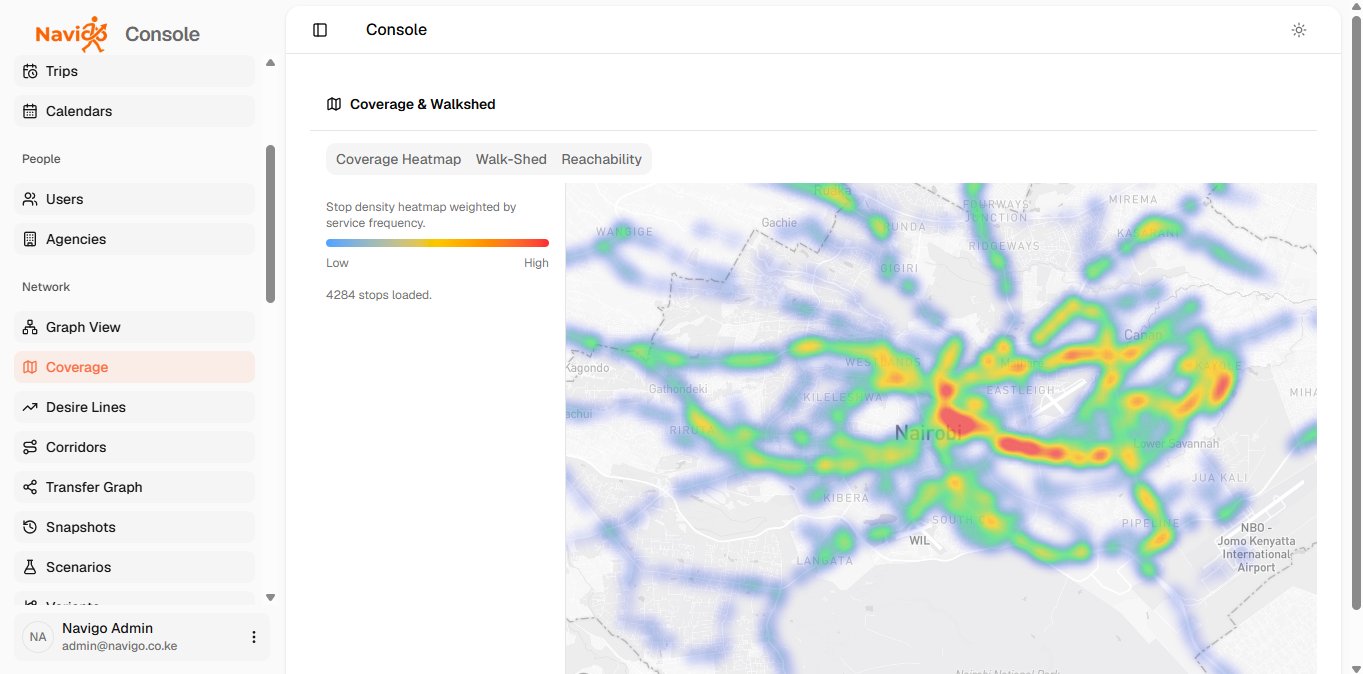The height and width of the screenshot is (674, 1363).
Task: Click the Scenarios flask icon
Action: click(30, 567)
